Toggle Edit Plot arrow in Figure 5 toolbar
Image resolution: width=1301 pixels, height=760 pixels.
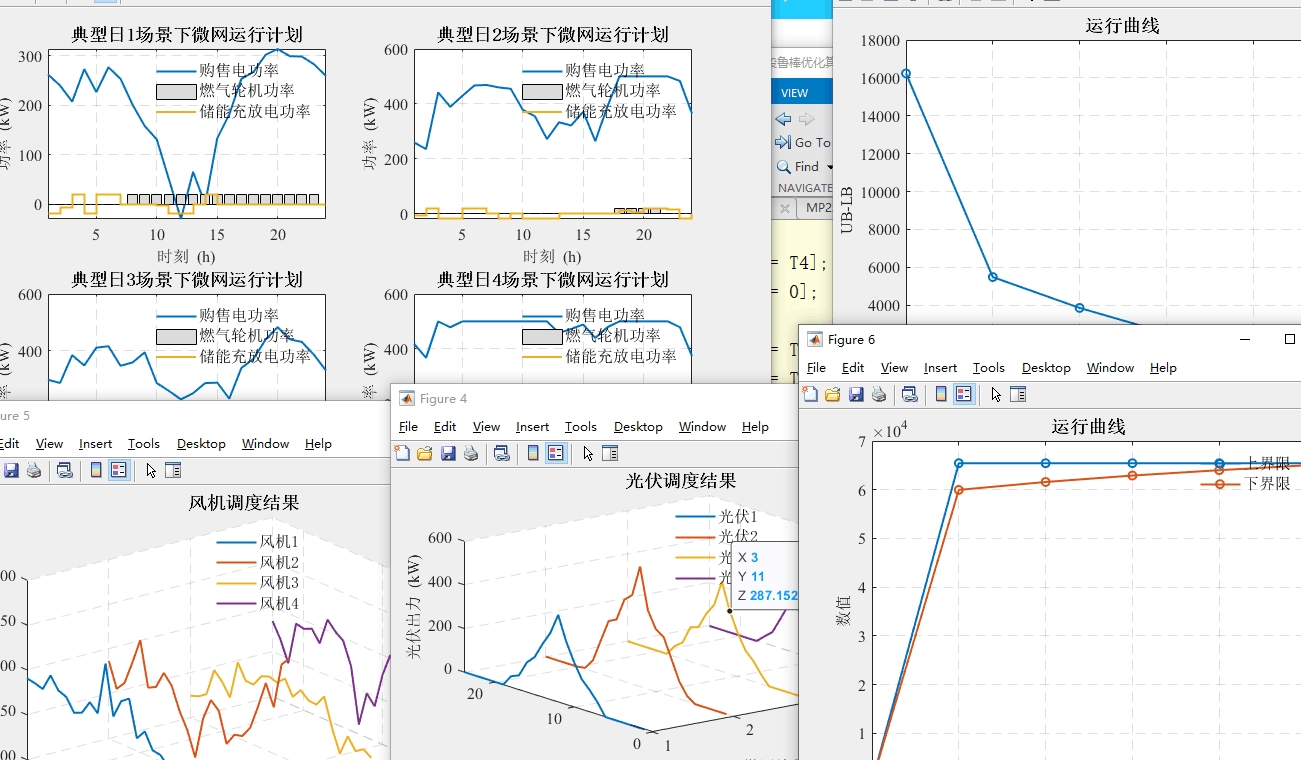point(151,470)
